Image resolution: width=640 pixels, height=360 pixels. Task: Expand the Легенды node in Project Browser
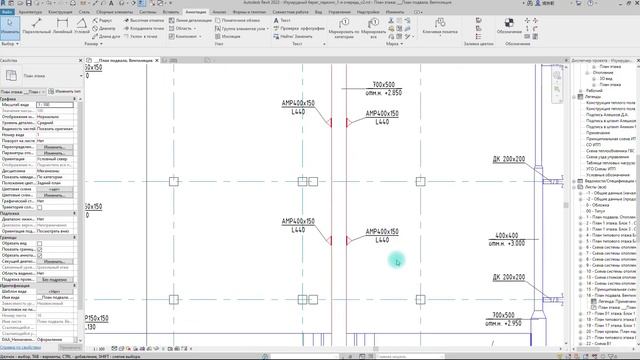(575, 97)
